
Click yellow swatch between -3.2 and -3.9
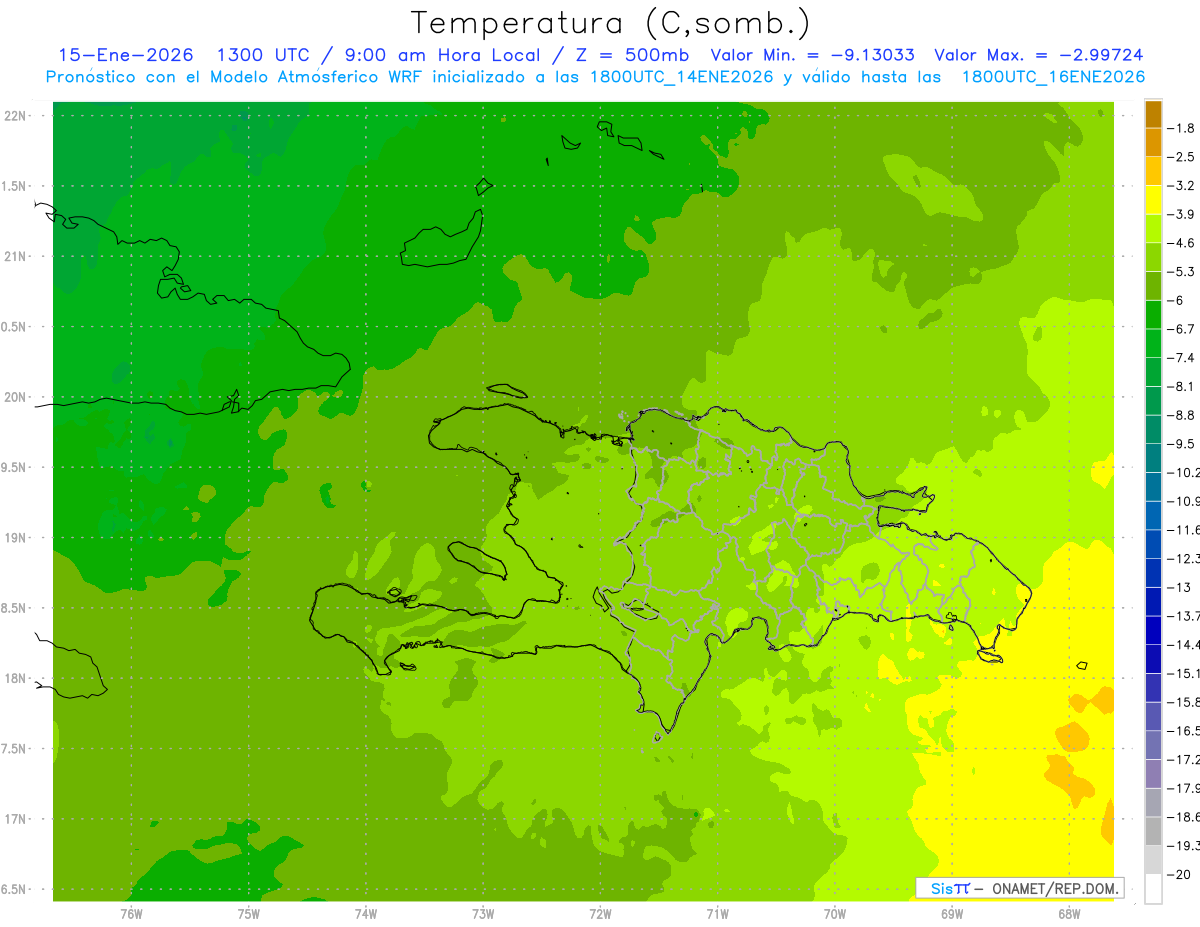click(1153, 200)
